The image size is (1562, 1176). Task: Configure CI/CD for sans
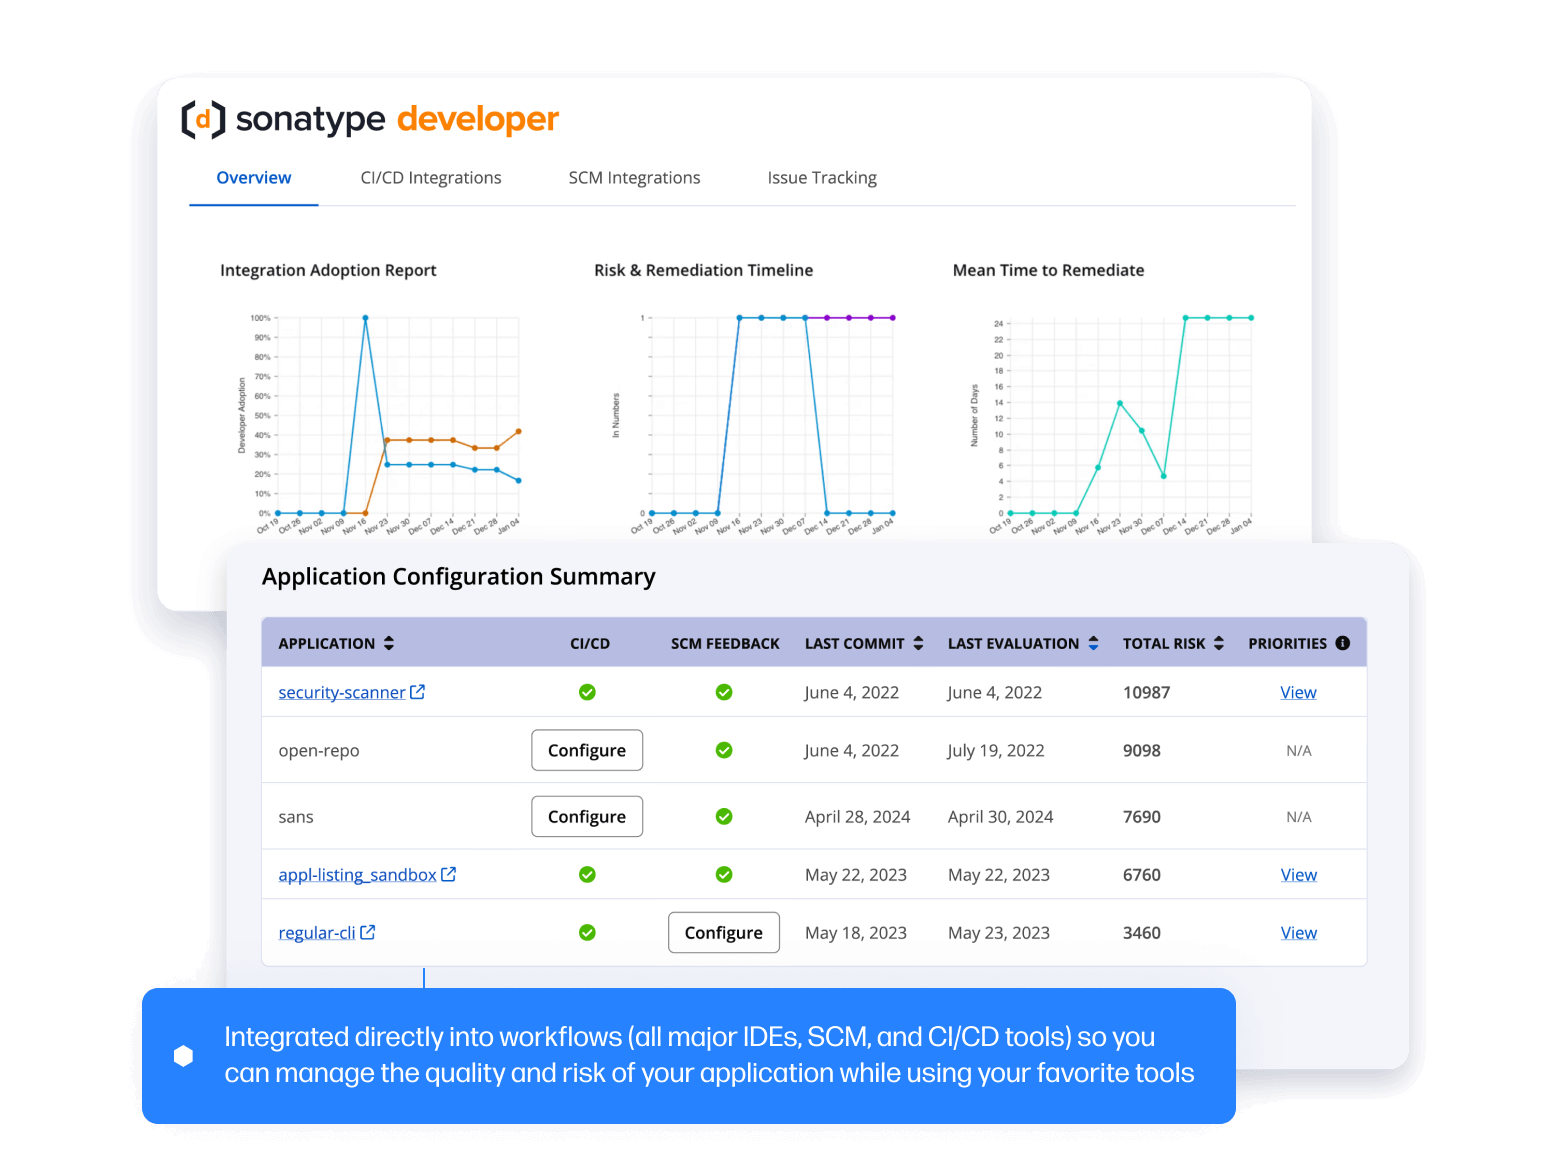(x=587, y=817)
